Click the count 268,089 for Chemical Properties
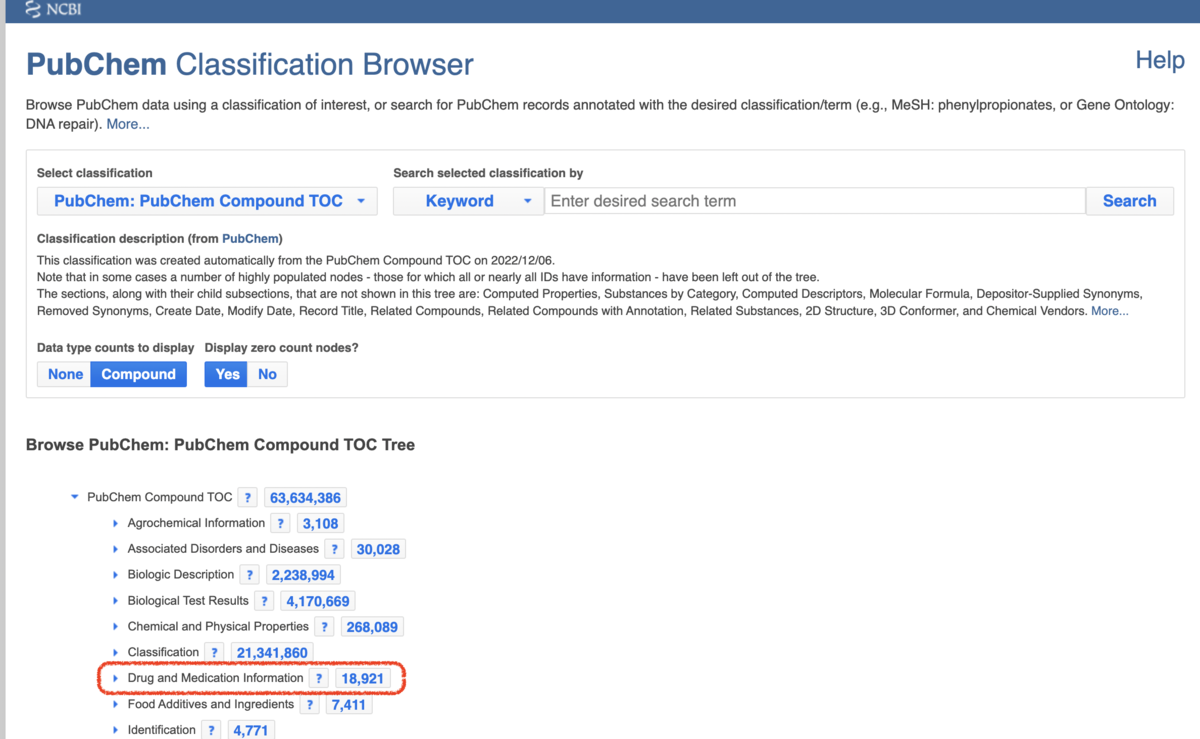1200x739 pixels. coord(372,628)
